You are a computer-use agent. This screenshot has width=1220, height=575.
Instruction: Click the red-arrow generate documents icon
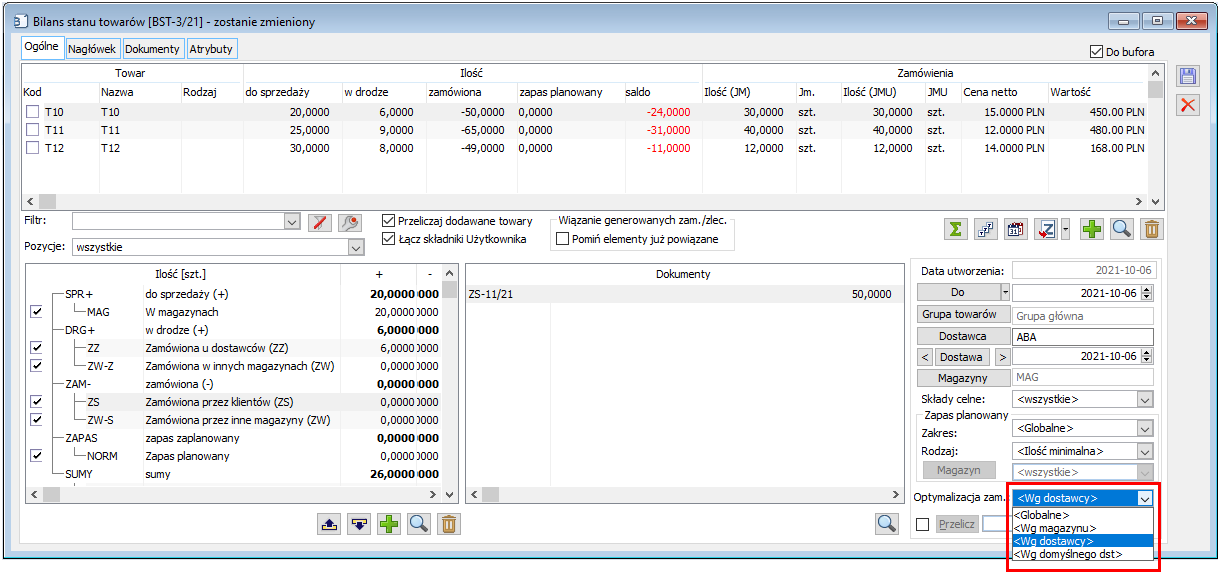tap(1046, 229)
